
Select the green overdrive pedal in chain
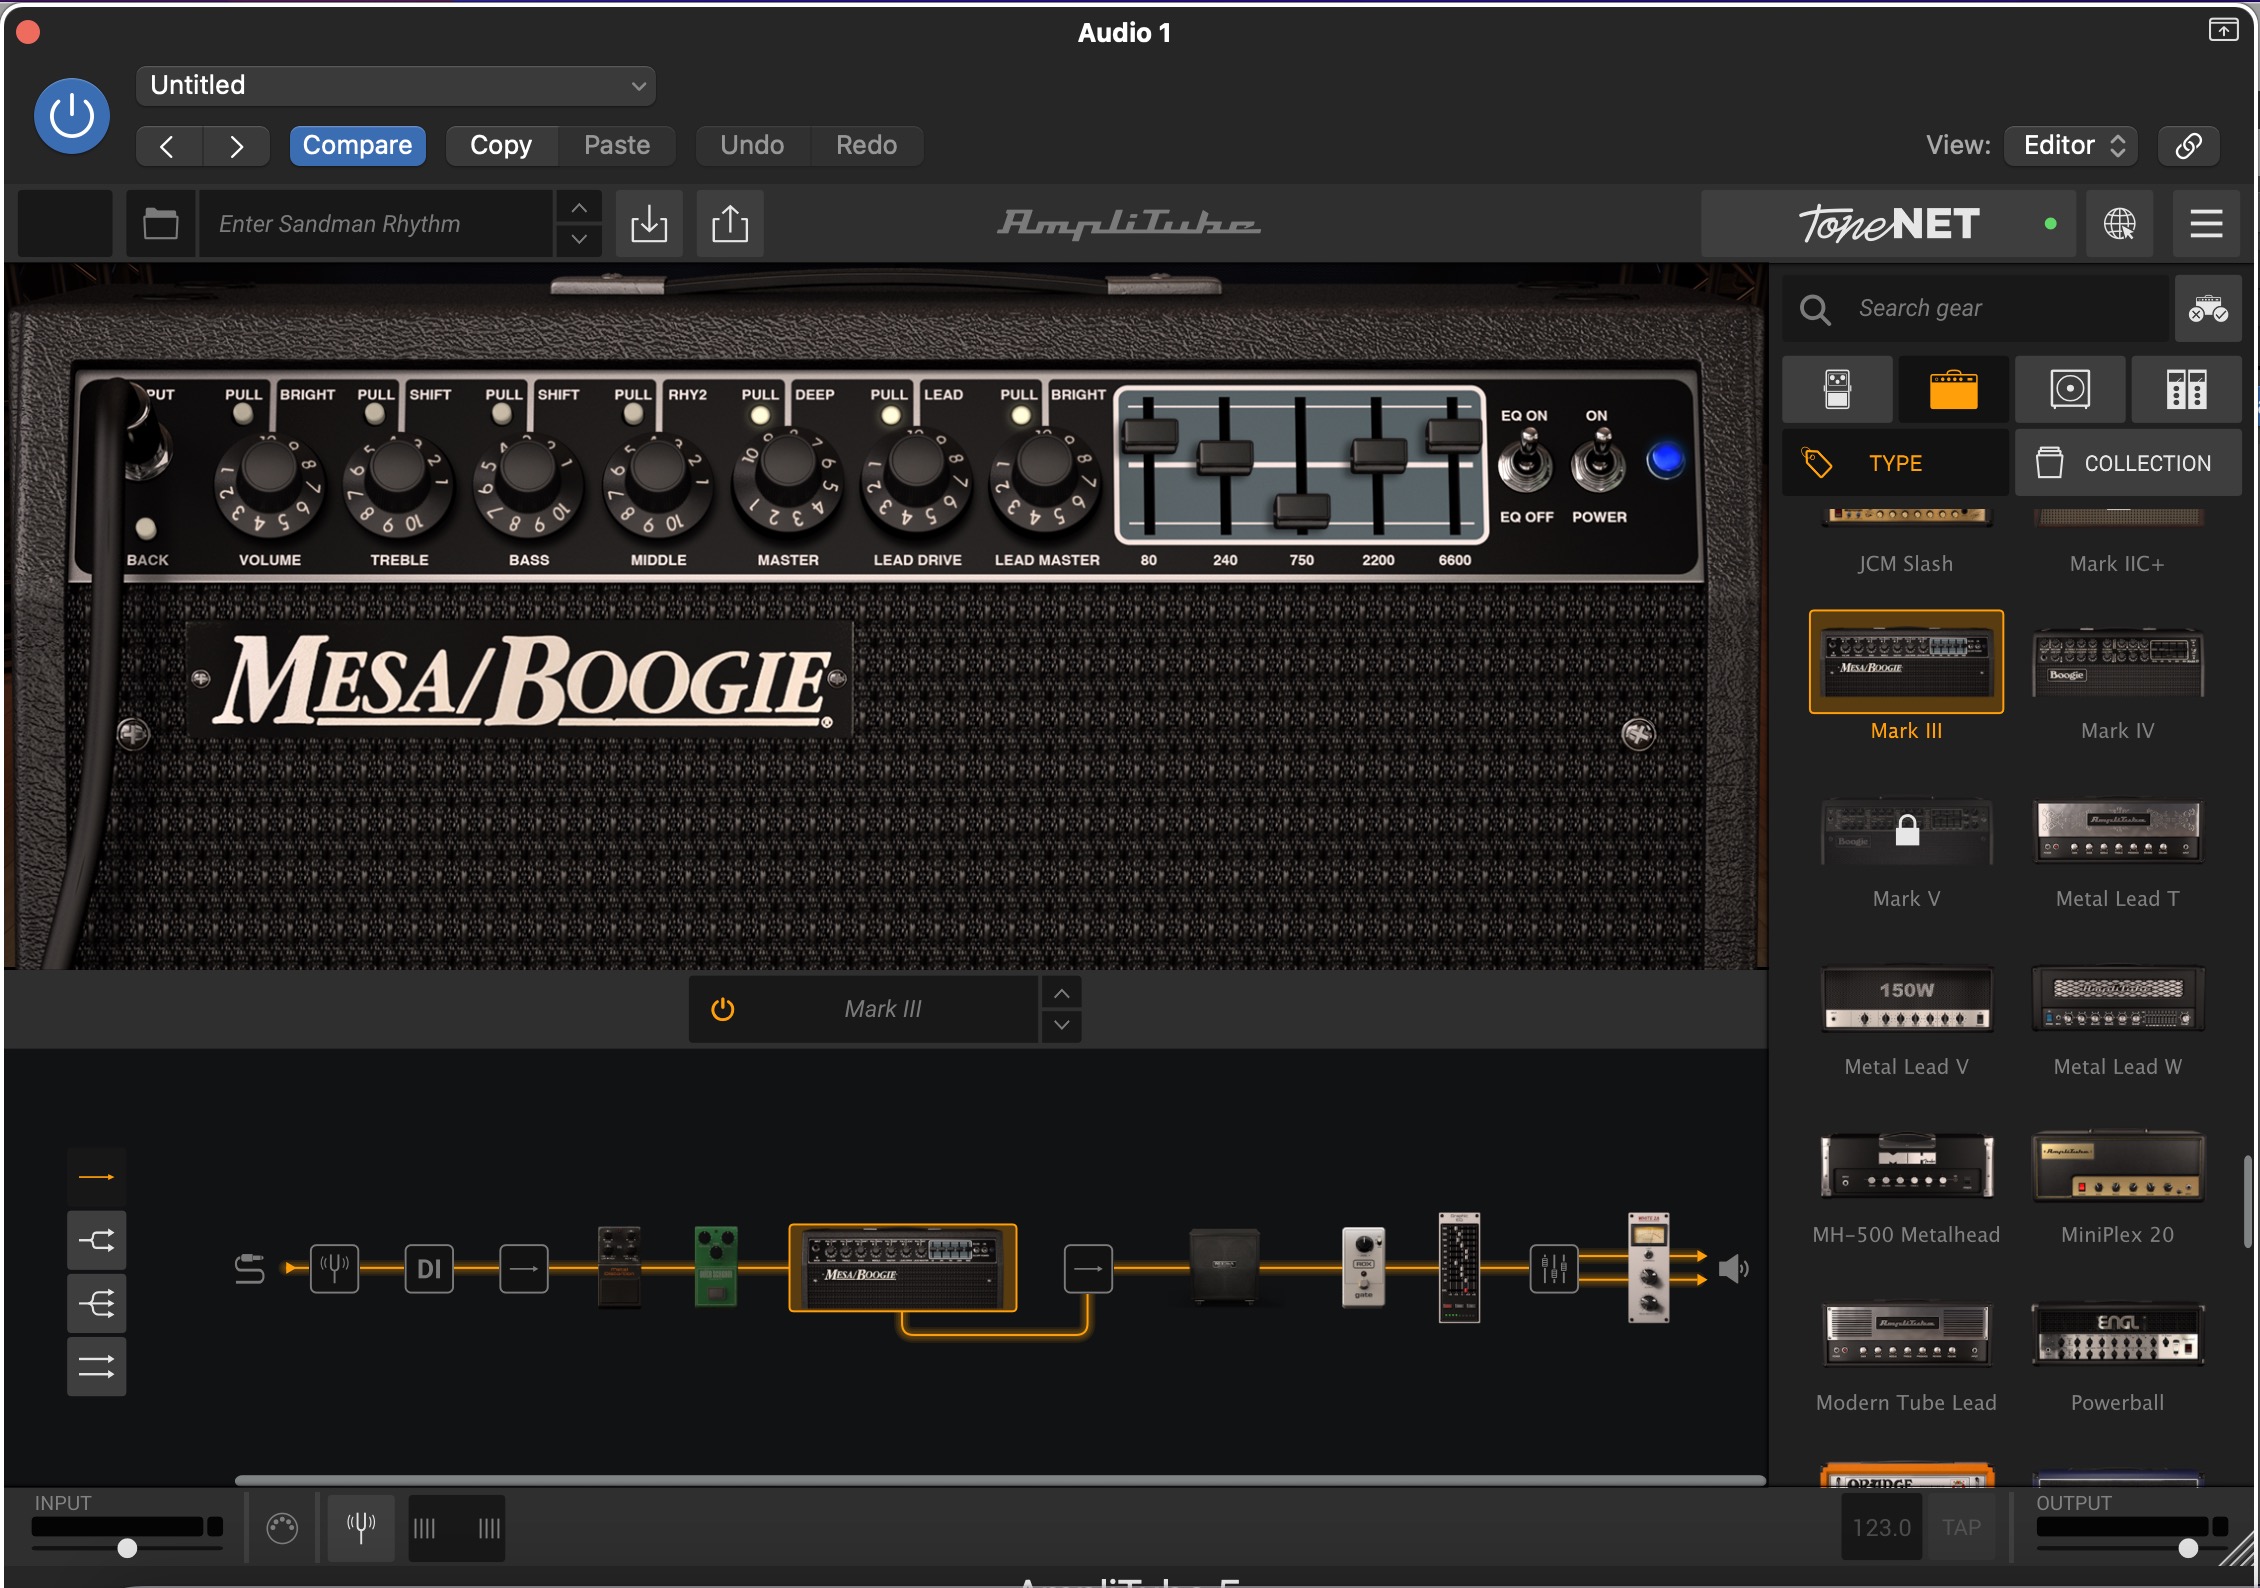(716, 1267)
